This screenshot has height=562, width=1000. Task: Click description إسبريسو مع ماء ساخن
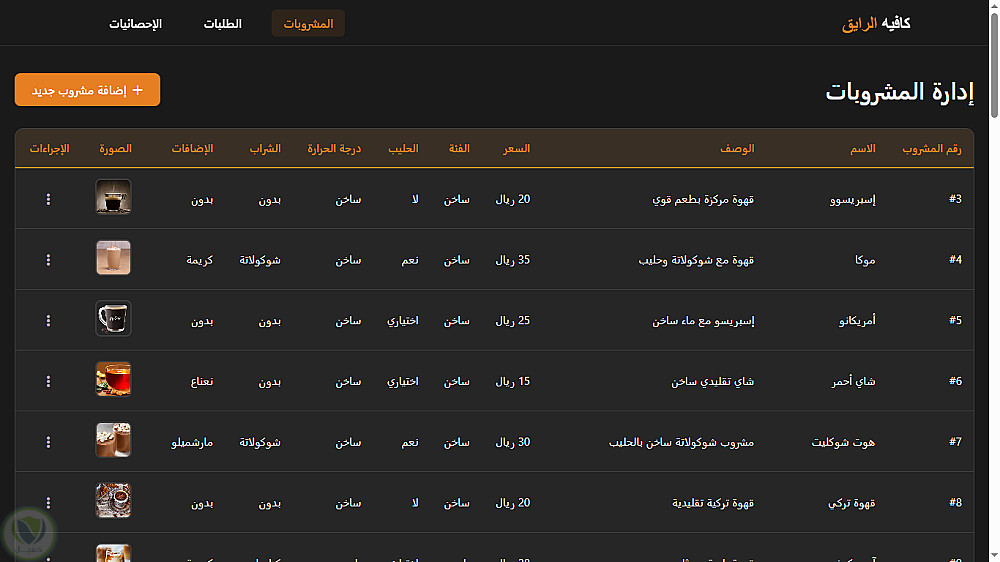tap(703, 321)
